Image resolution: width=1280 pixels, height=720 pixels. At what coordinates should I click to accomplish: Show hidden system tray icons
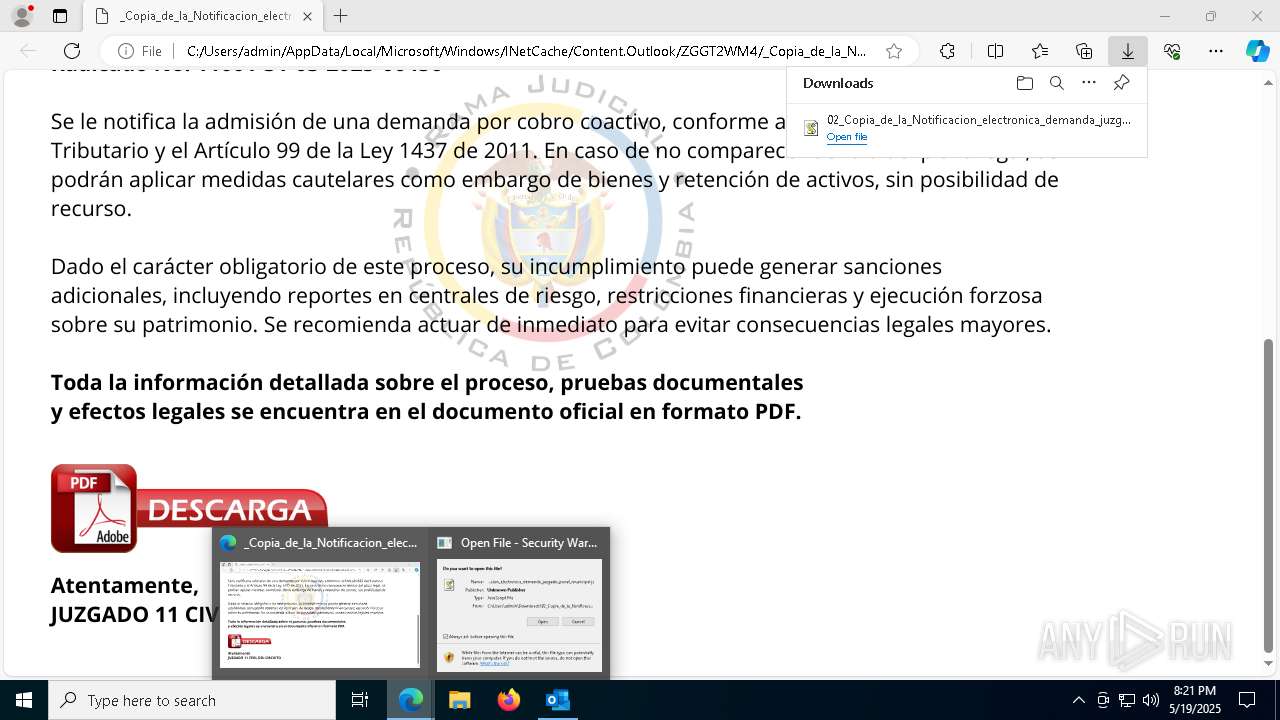click(x=1078, y=700)
